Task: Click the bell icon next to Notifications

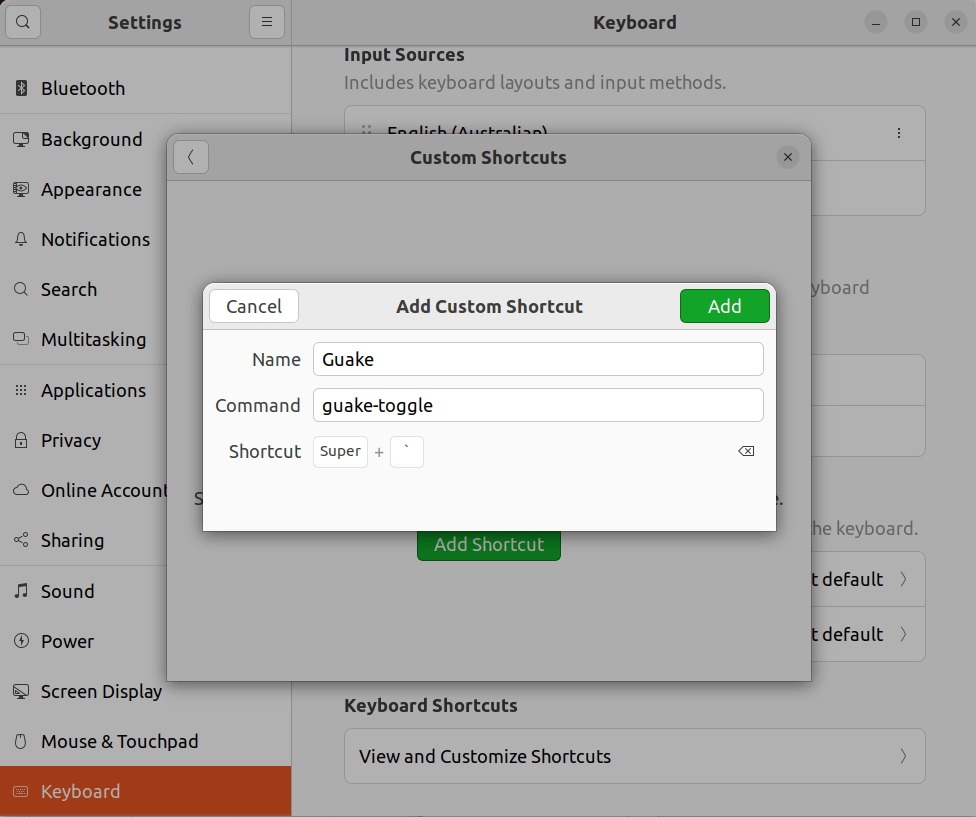Action: 20,239
